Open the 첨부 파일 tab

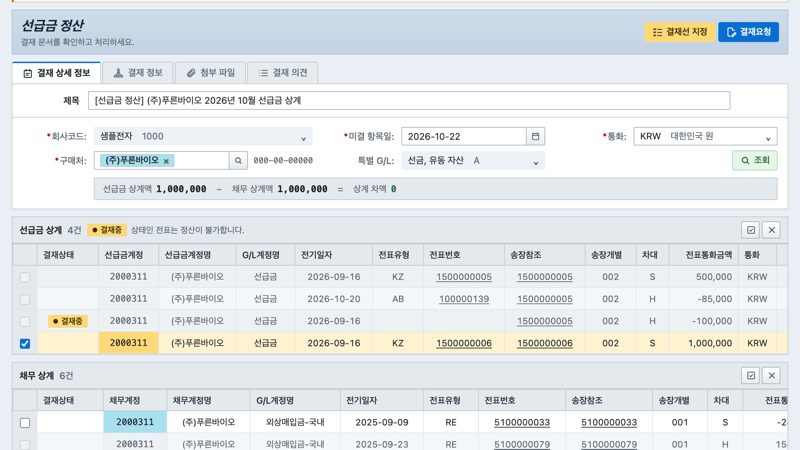[210, 73]
